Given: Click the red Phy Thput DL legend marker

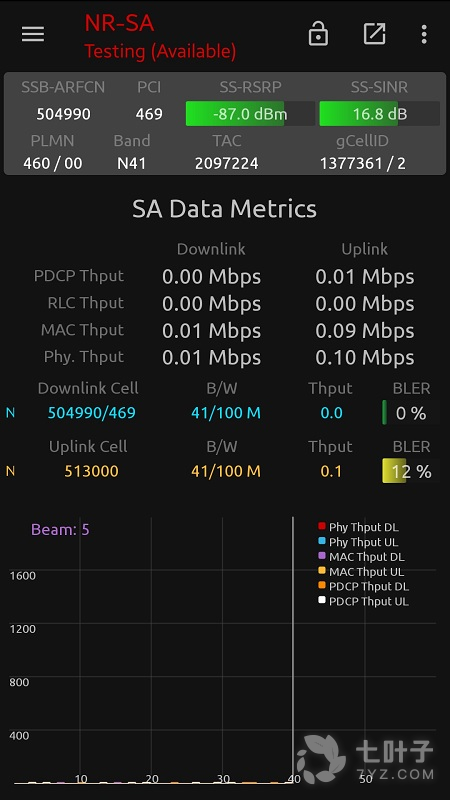Looking at the screenshot, I should (322, 526).
